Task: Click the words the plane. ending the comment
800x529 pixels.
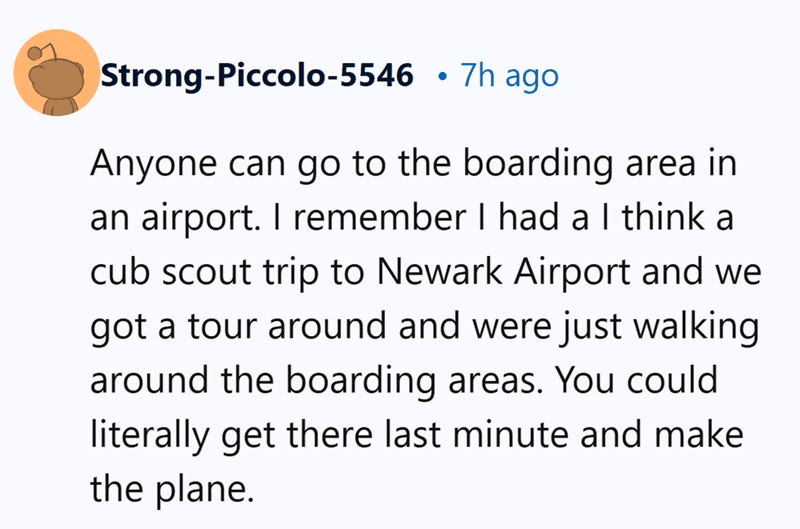Action: pyautogui.click(x=172, y=489)
